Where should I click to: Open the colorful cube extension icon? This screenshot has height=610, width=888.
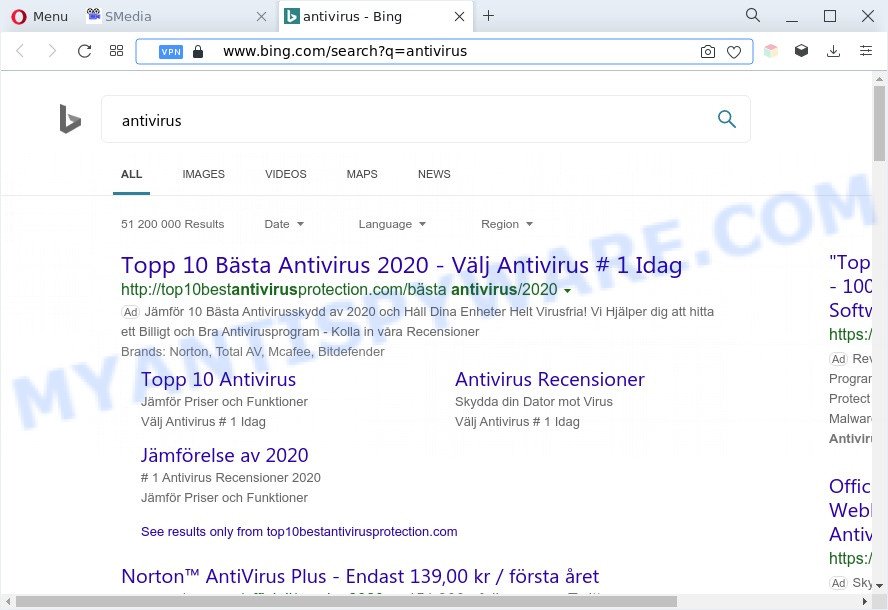pos(770,51)
